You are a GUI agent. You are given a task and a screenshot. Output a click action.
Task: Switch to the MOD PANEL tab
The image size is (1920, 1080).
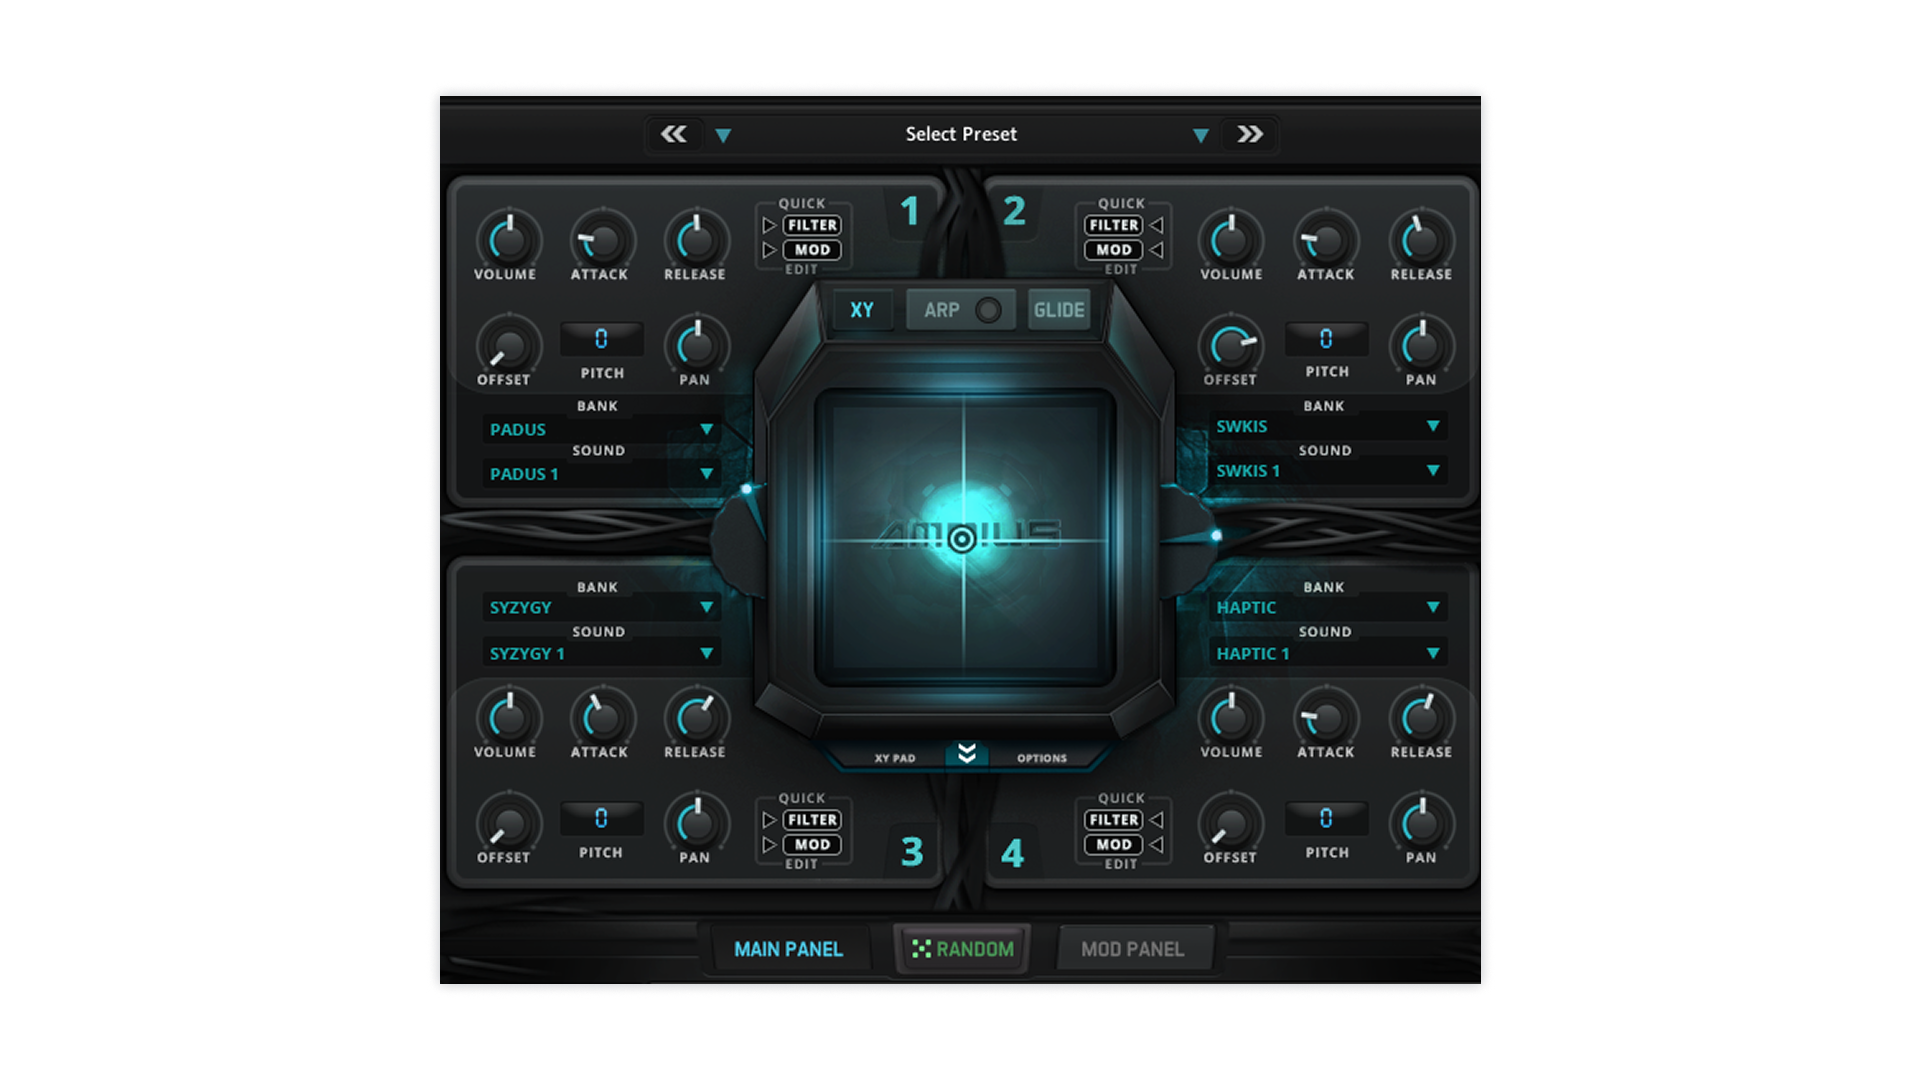click(1132, 949)
